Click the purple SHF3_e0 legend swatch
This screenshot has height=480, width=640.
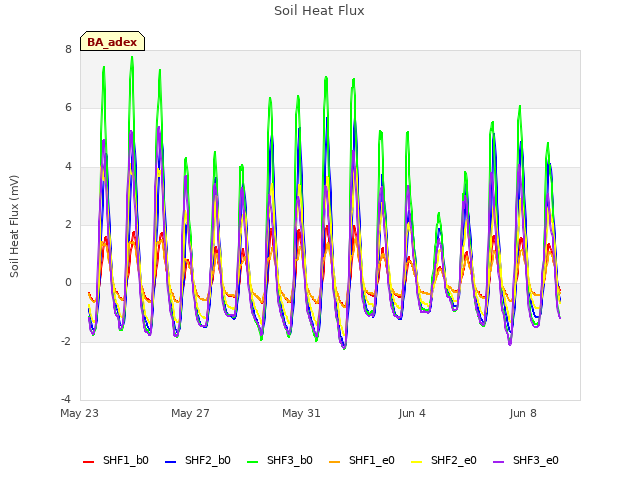coord(499,462)
